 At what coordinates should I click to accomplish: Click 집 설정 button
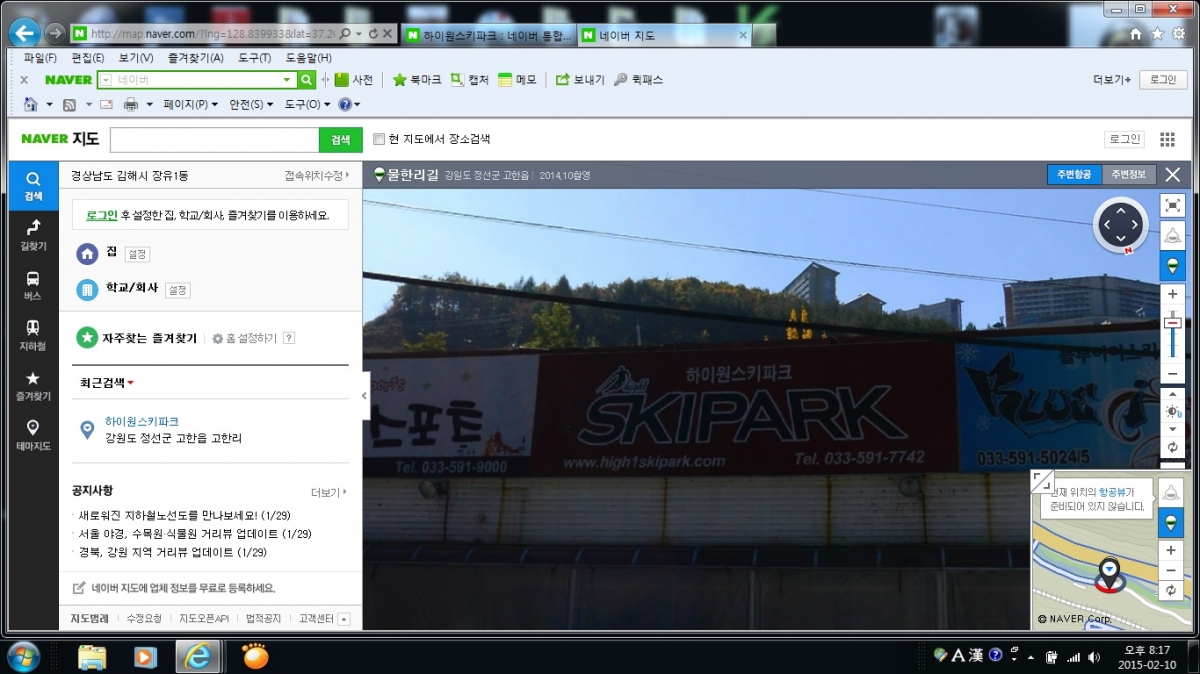tap(137, 255)
